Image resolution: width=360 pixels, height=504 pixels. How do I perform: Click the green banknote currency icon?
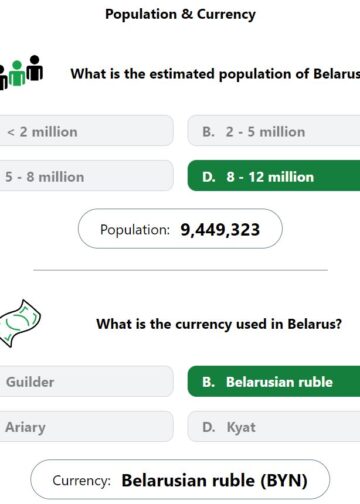pos(20,324)
